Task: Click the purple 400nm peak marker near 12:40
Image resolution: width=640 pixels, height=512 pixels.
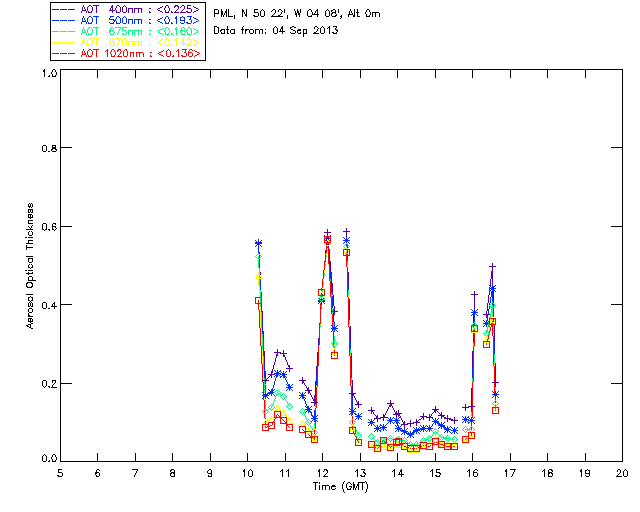Action: 347,232
